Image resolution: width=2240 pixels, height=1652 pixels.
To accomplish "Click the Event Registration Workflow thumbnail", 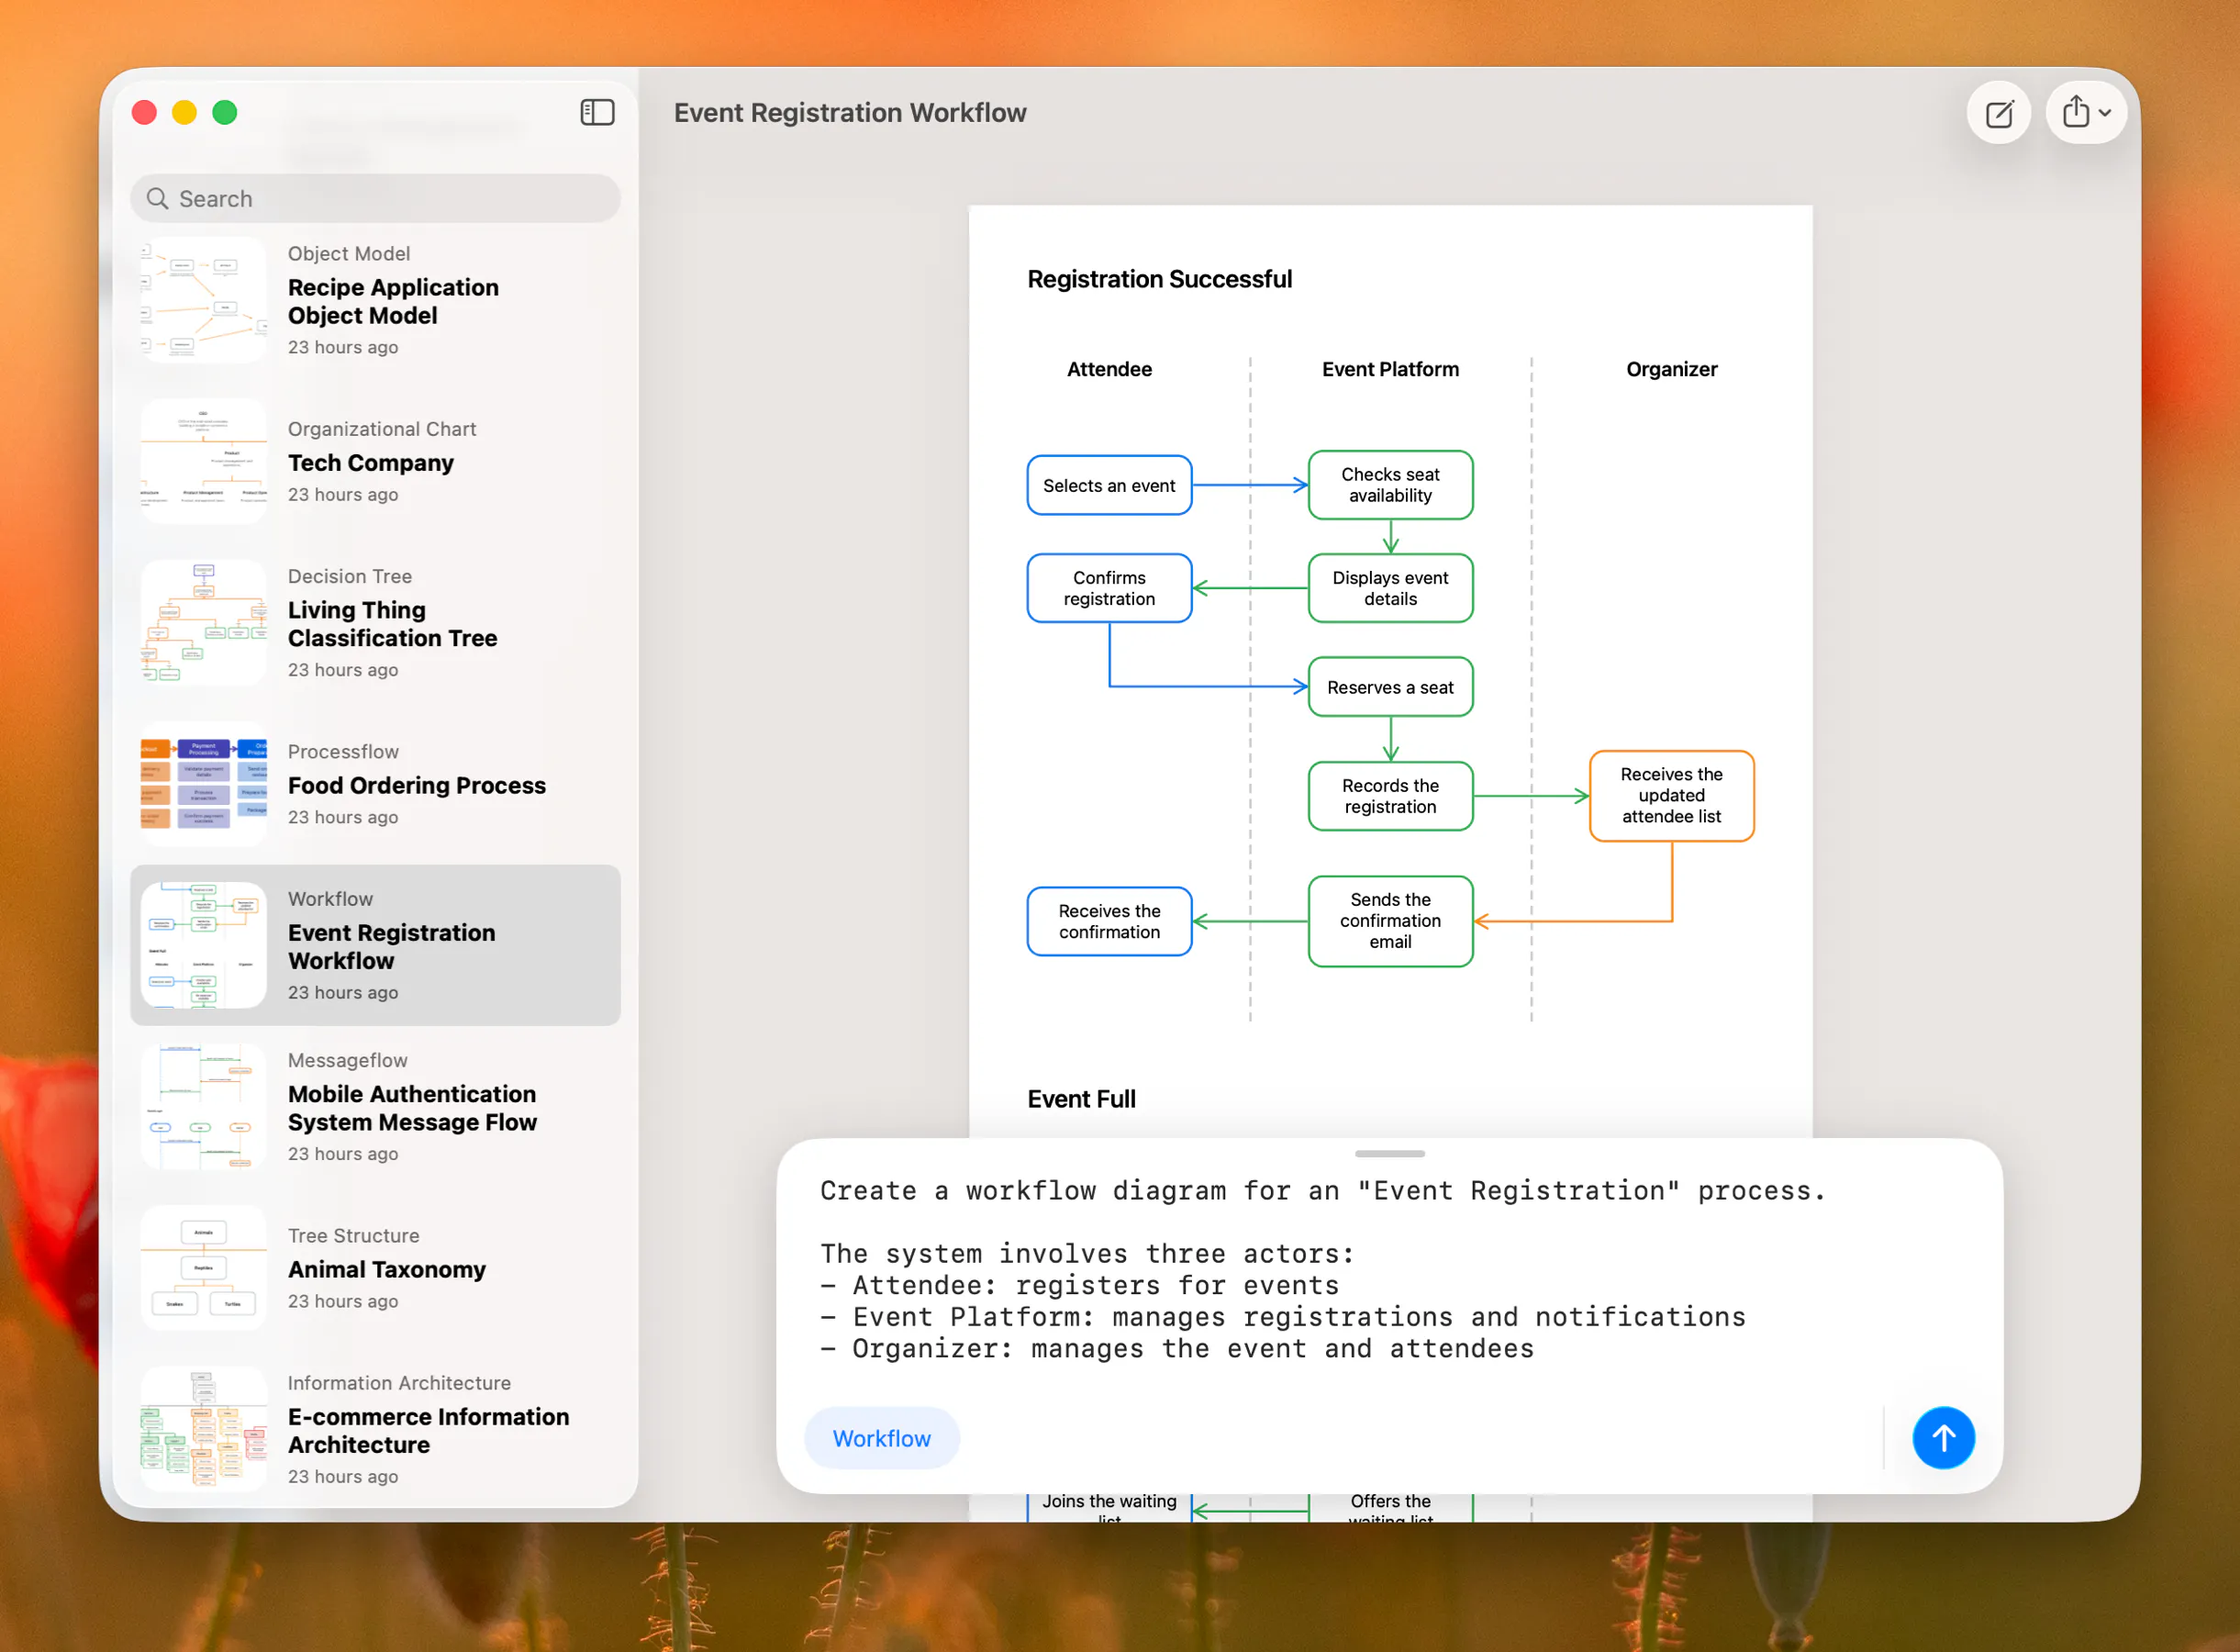I will pos(204,945).
